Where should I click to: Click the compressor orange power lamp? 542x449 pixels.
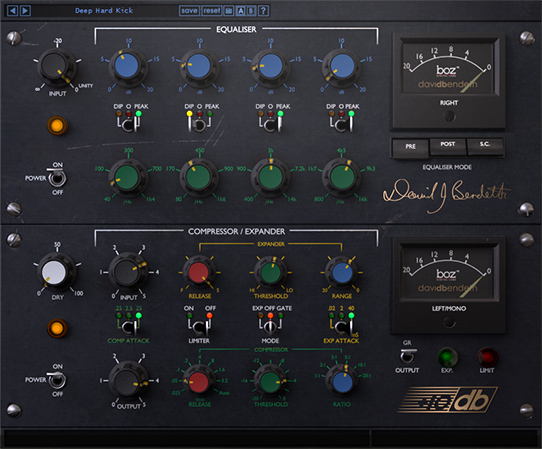click(57, 328)
